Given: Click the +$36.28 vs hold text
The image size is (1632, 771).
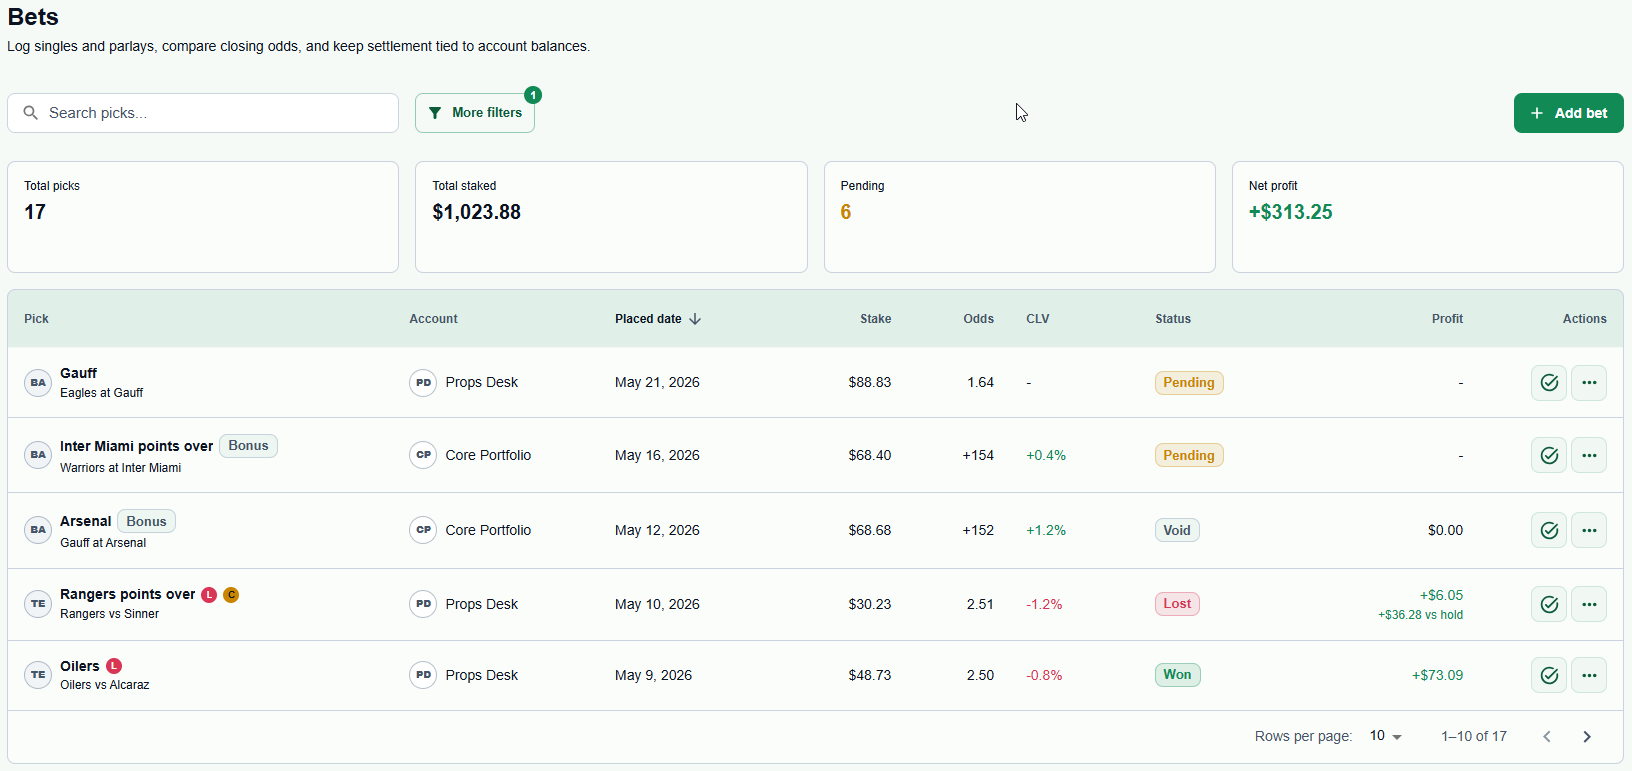Looking at the screenshot, I should click(x=1420, y=615).
